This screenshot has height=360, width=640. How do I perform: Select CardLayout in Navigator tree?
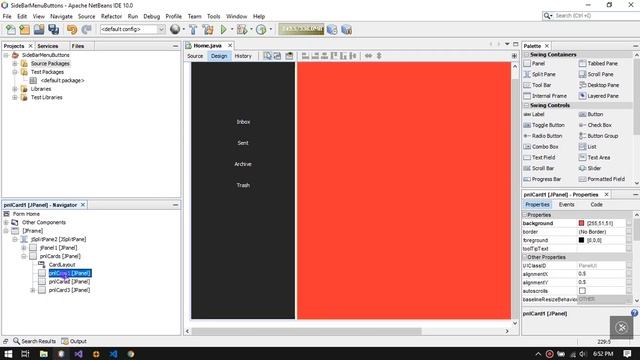[x=62, y=265]
